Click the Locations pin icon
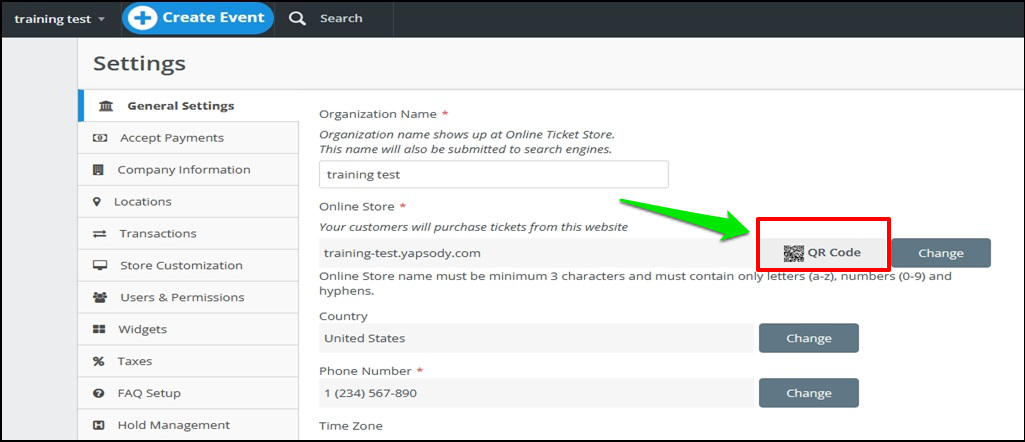The width and height of the screenshot is (1025, 442). [97, 201]
